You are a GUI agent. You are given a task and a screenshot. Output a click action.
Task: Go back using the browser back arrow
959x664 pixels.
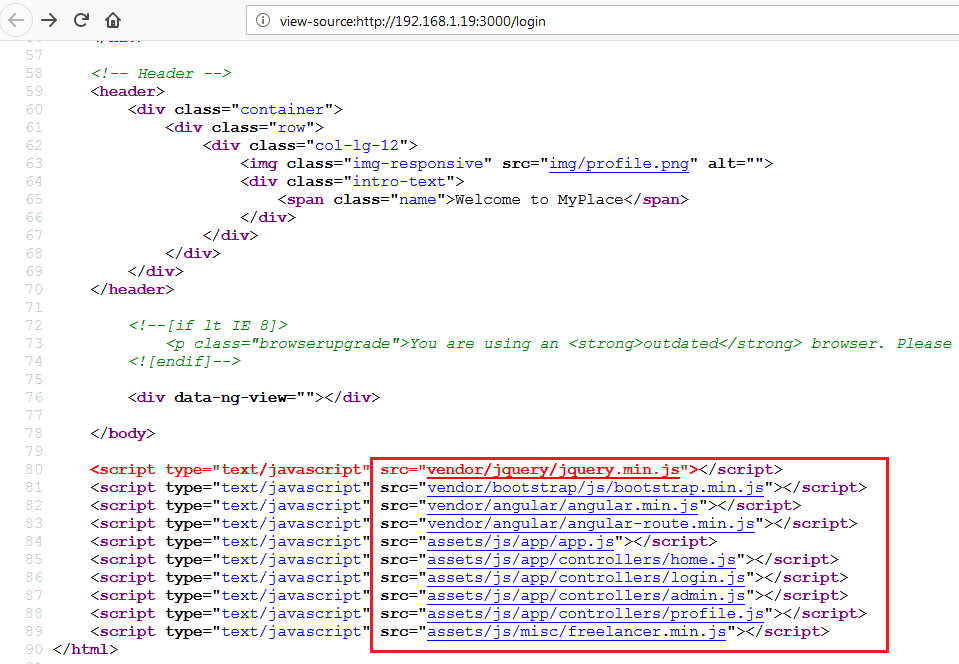tap(17, 20)
